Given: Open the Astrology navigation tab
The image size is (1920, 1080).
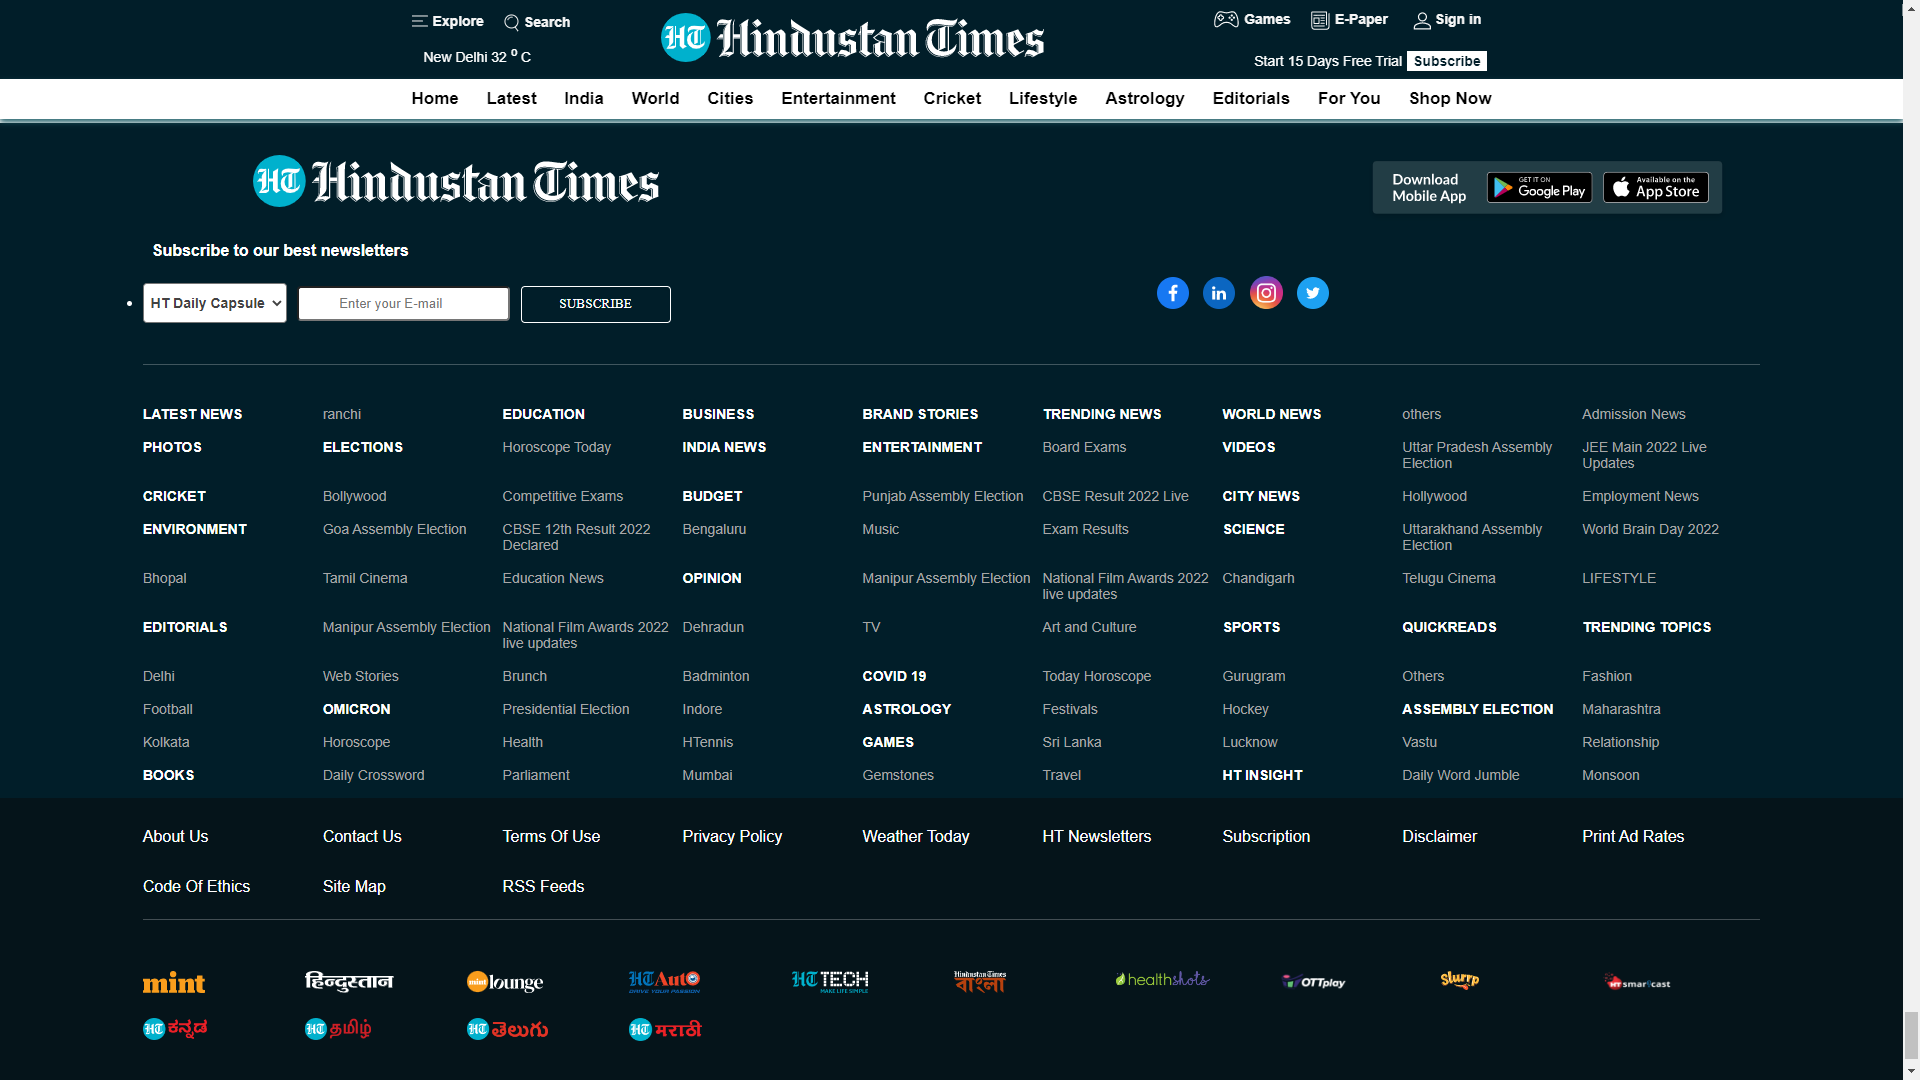Looking at the screenshot, I should tap(1144, 98).
